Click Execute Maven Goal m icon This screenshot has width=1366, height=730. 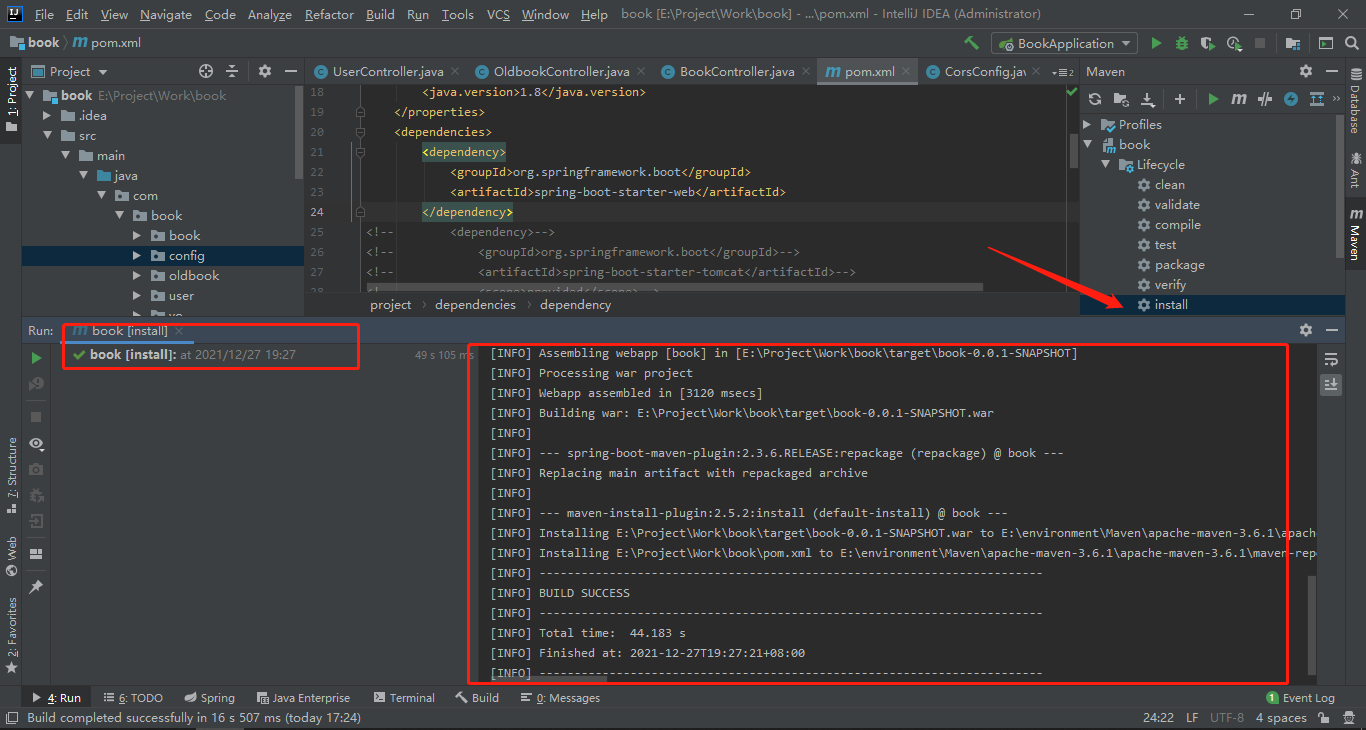coord(1239,99)
